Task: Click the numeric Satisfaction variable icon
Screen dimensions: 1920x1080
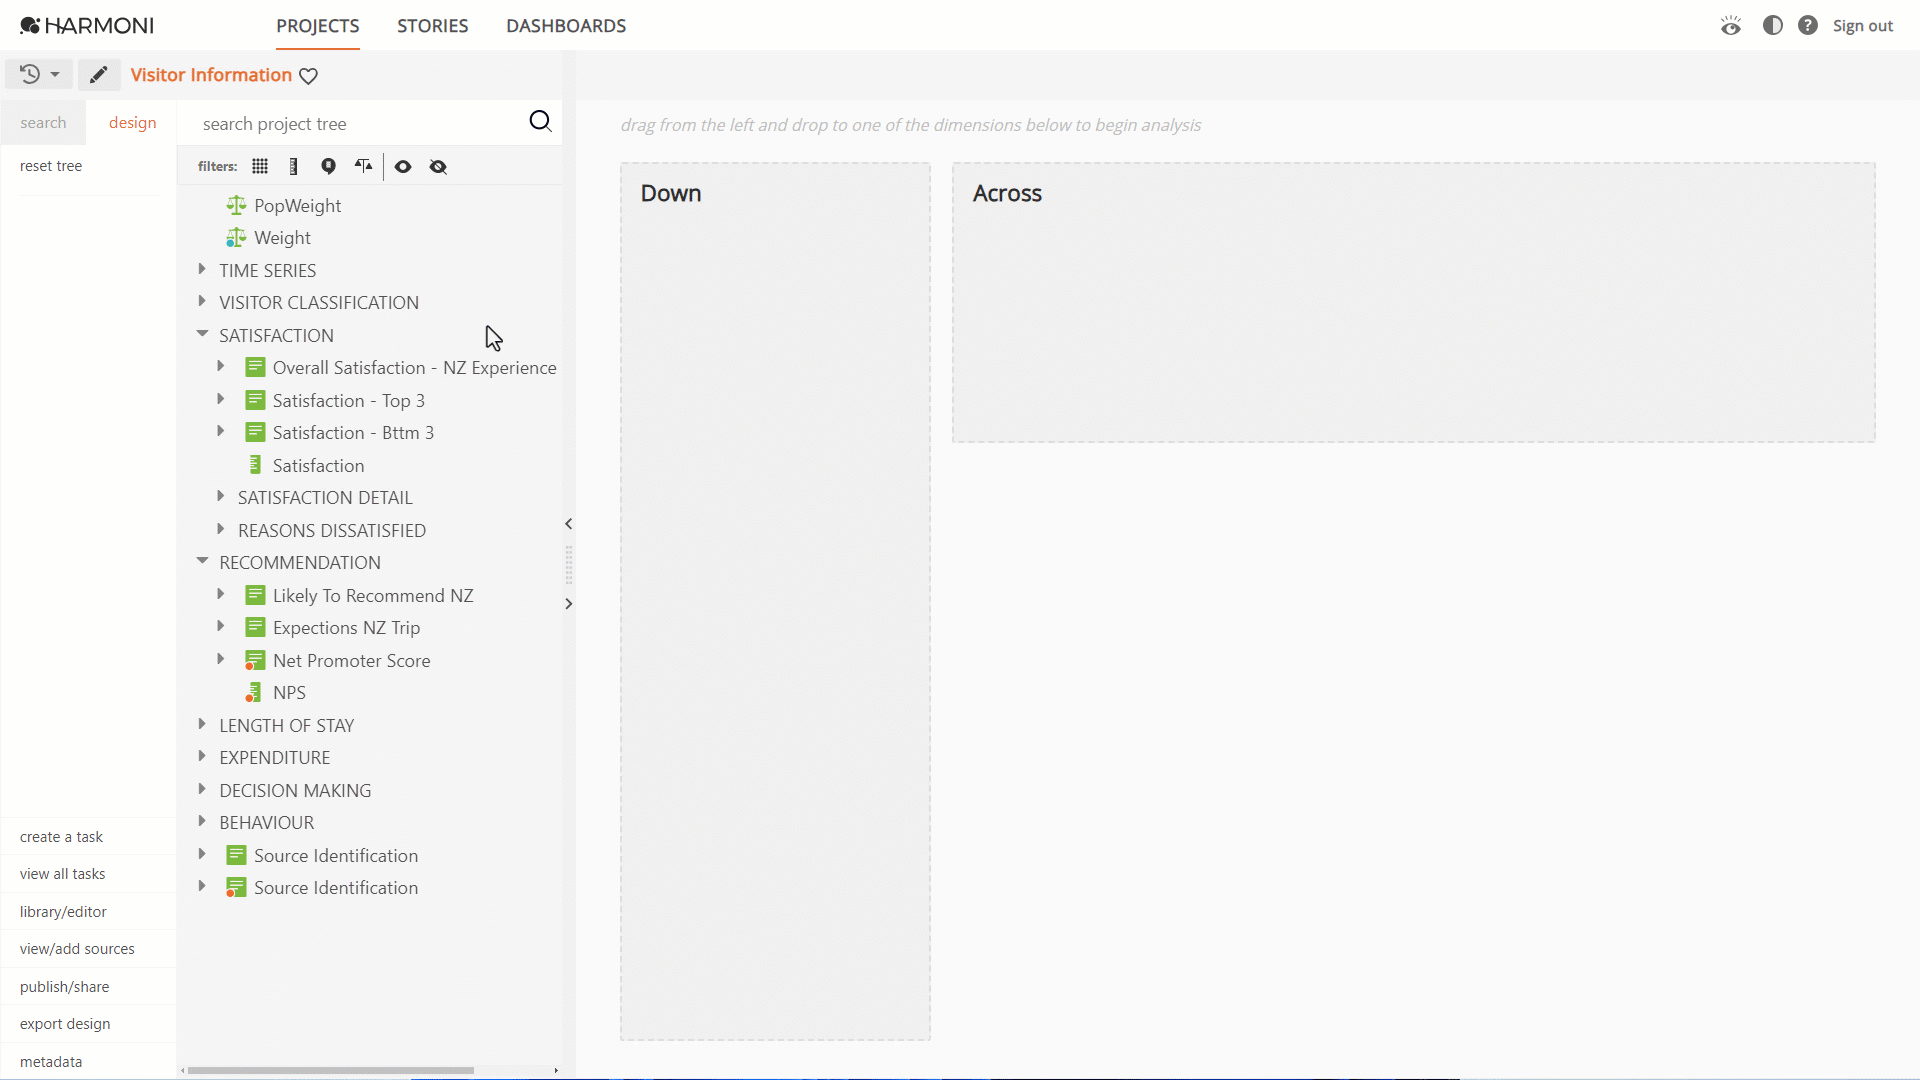Action: click(255, 465)
